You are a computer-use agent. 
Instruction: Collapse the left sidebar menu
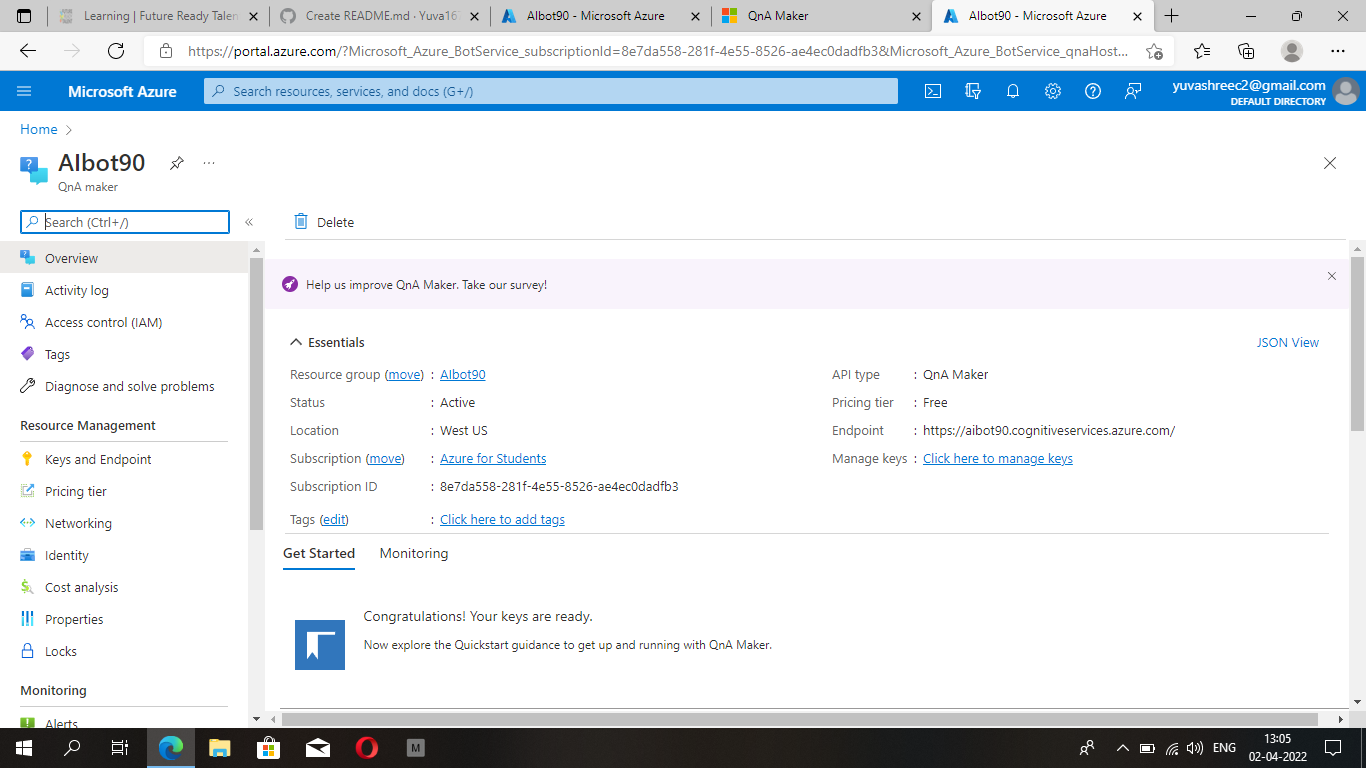249,222
